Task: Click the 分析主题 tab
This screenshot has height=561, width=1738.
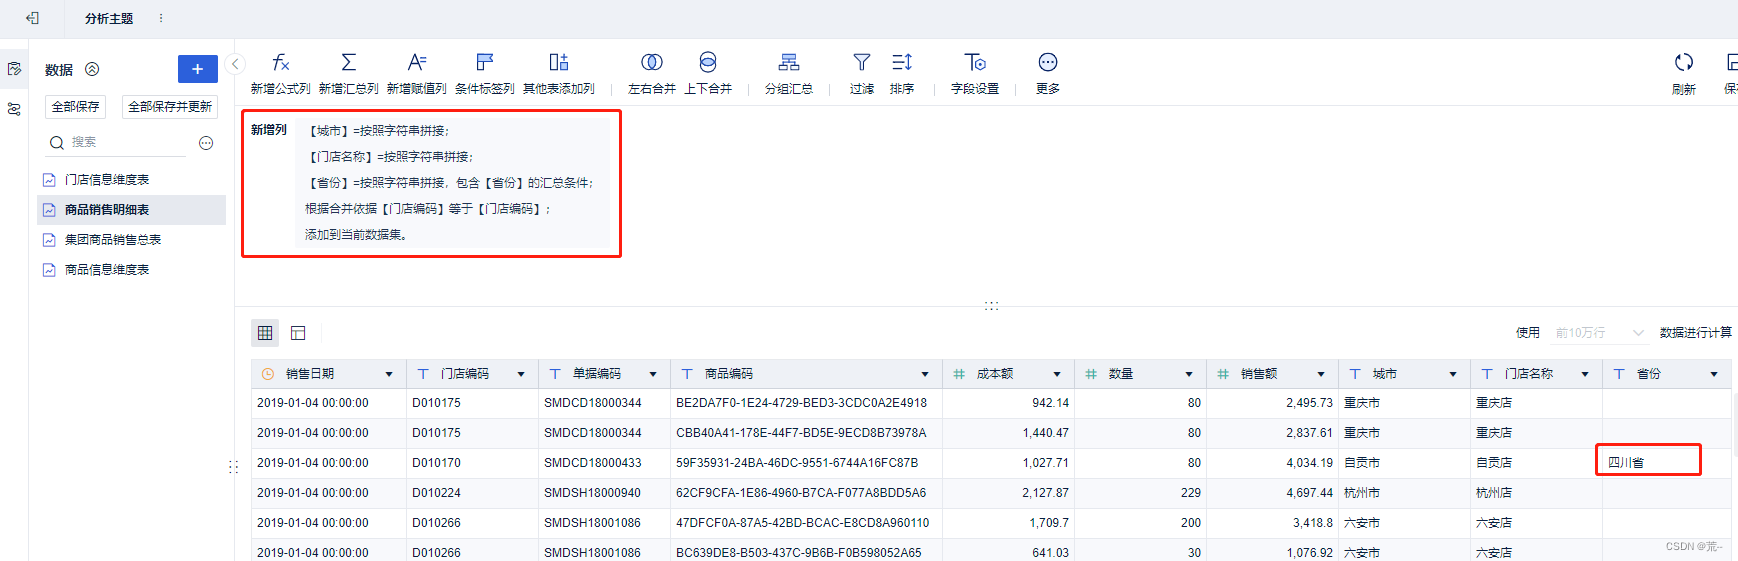Action: pyautogui.click(x=108, y=18)
